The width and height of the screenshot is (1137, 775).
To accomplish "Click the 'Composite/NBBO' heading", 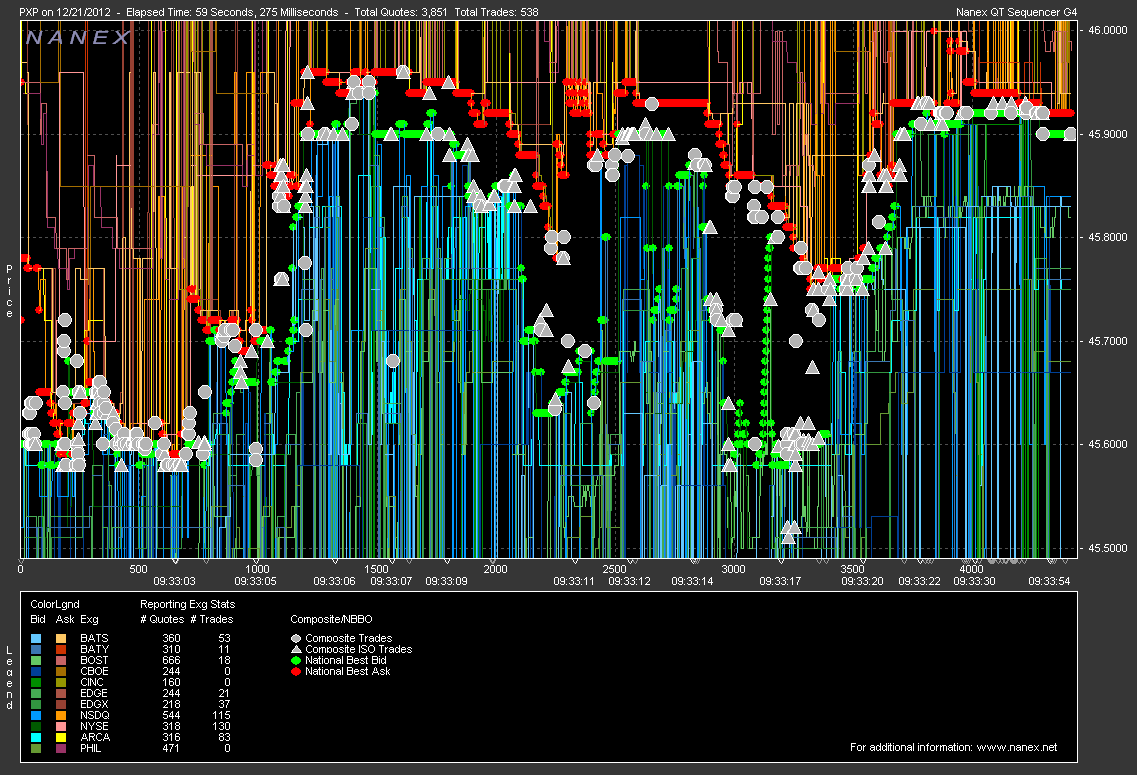I will pyautogui.click(x=331, y=619).
